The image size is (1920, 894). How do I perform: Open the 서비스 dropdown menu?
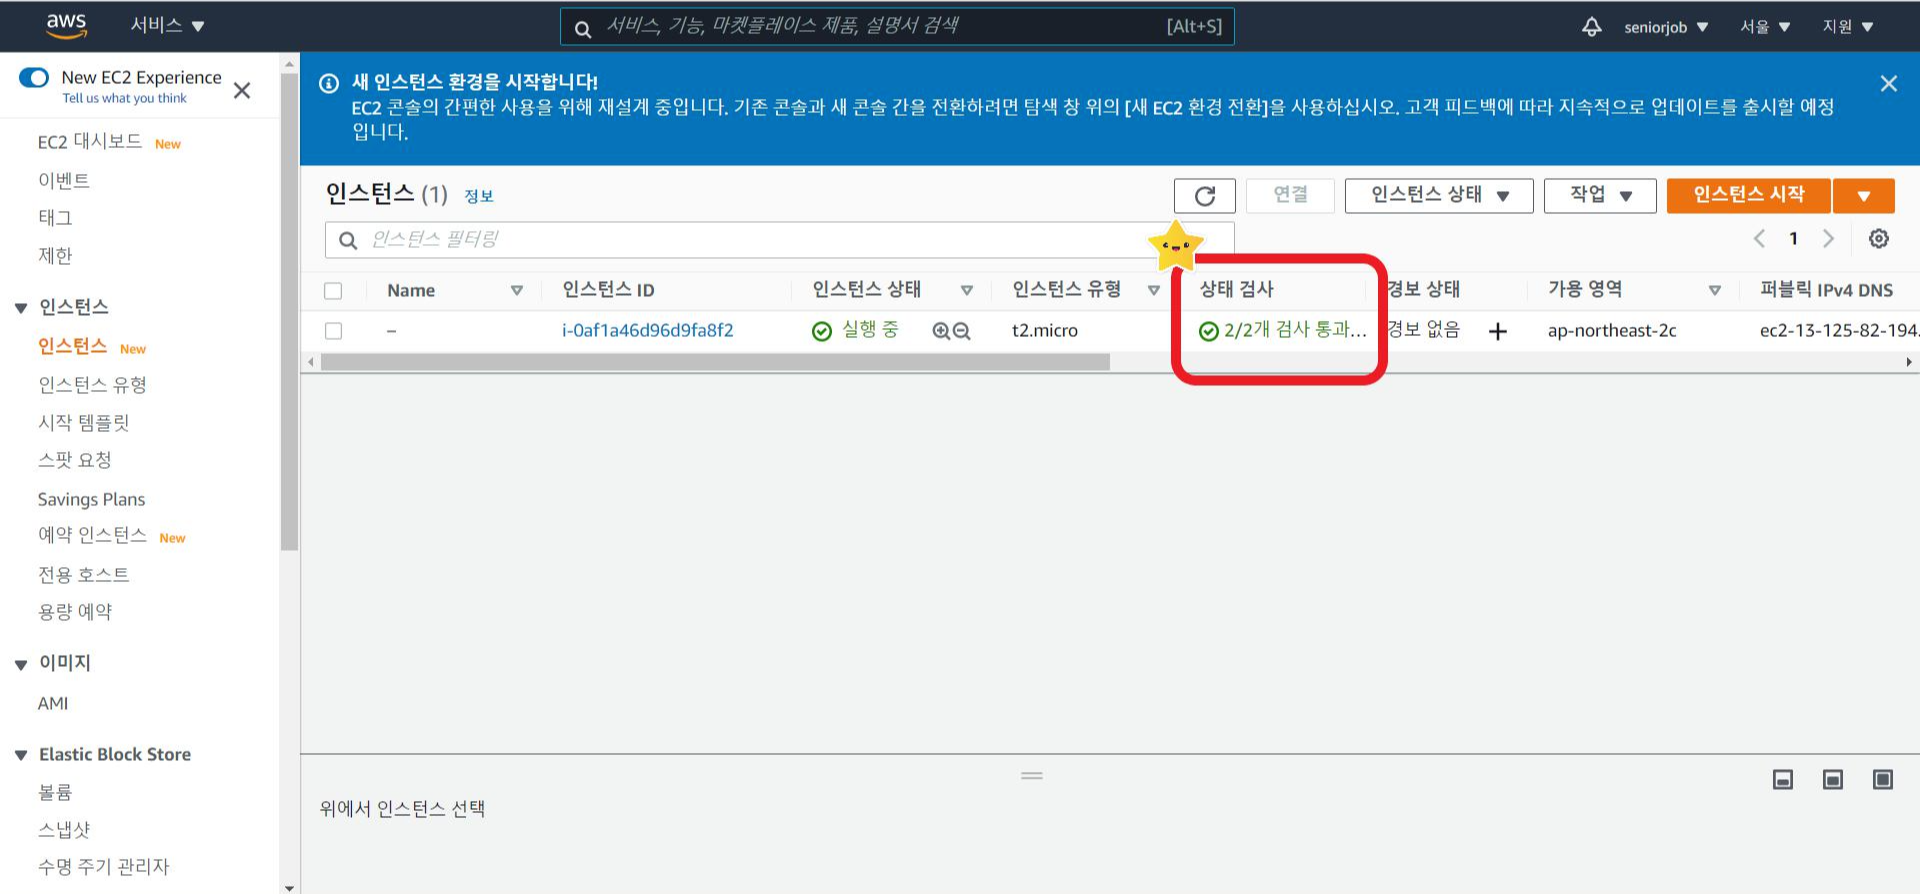pyautogui.click(x=167, y=25)
